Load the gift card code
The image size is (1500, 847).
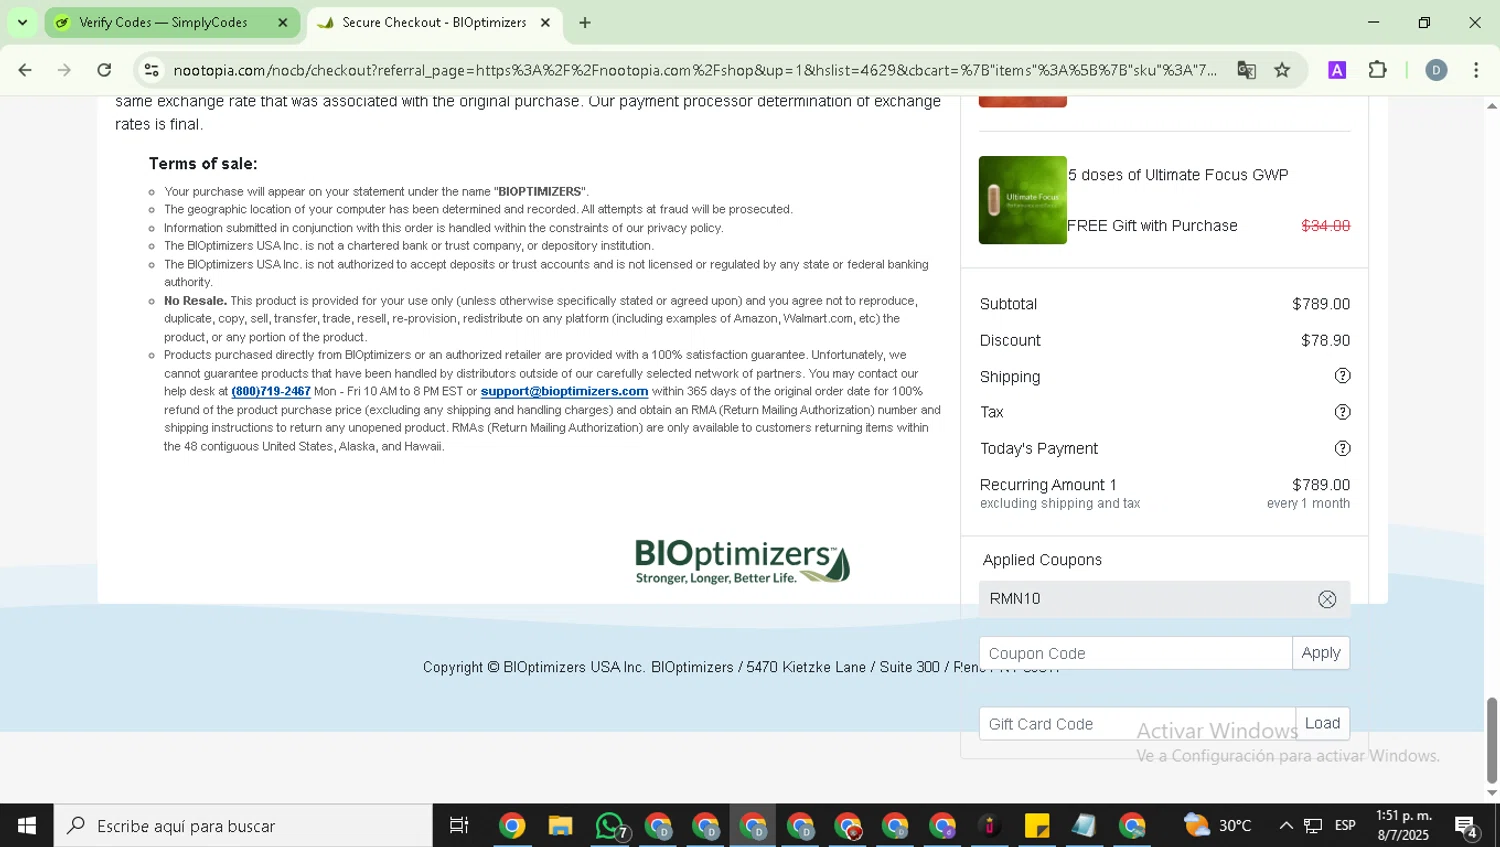click(x=1322, y=723)
